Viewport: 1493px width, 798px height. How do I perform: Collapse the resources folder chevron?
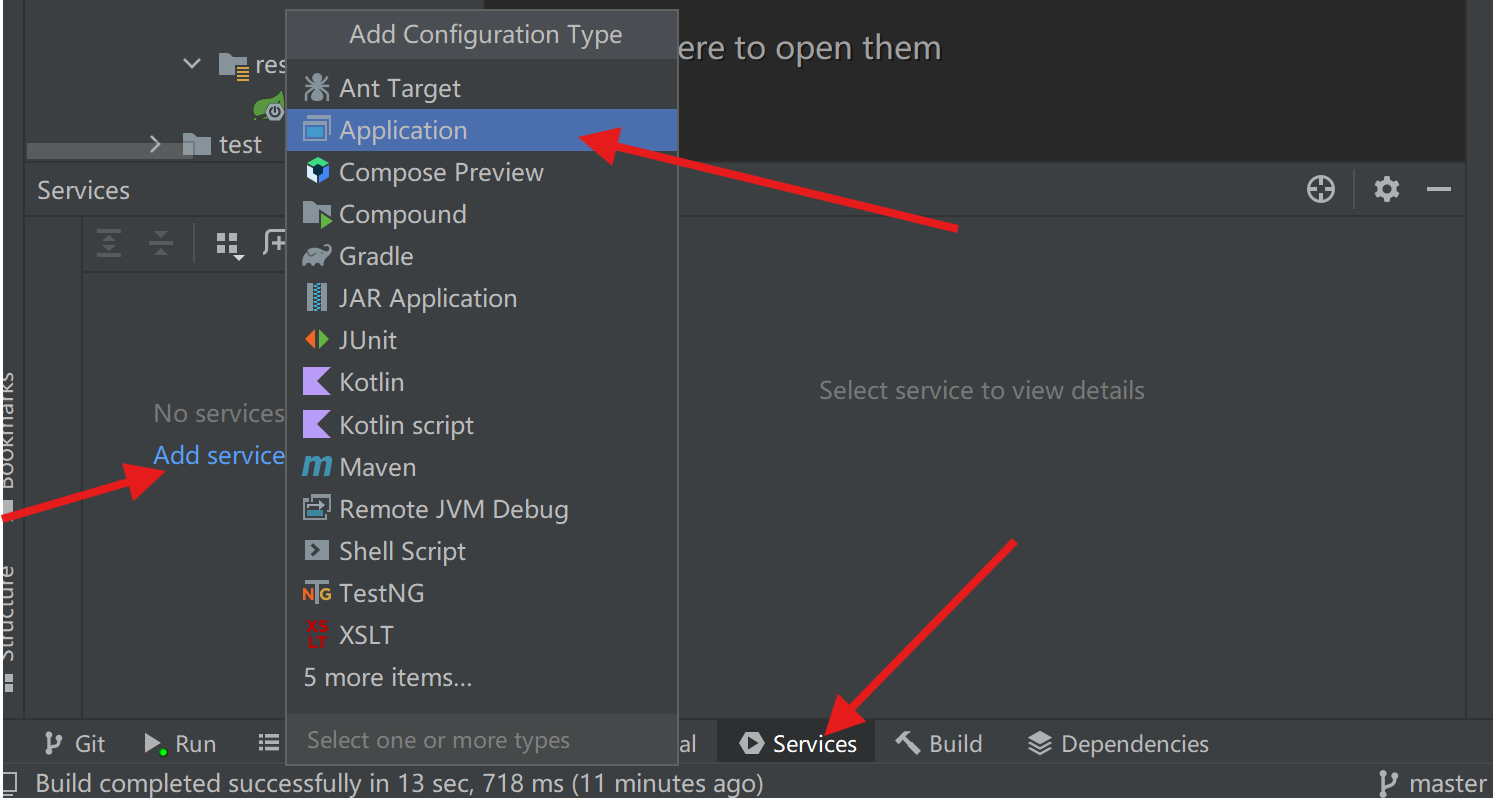click(192, 64)
